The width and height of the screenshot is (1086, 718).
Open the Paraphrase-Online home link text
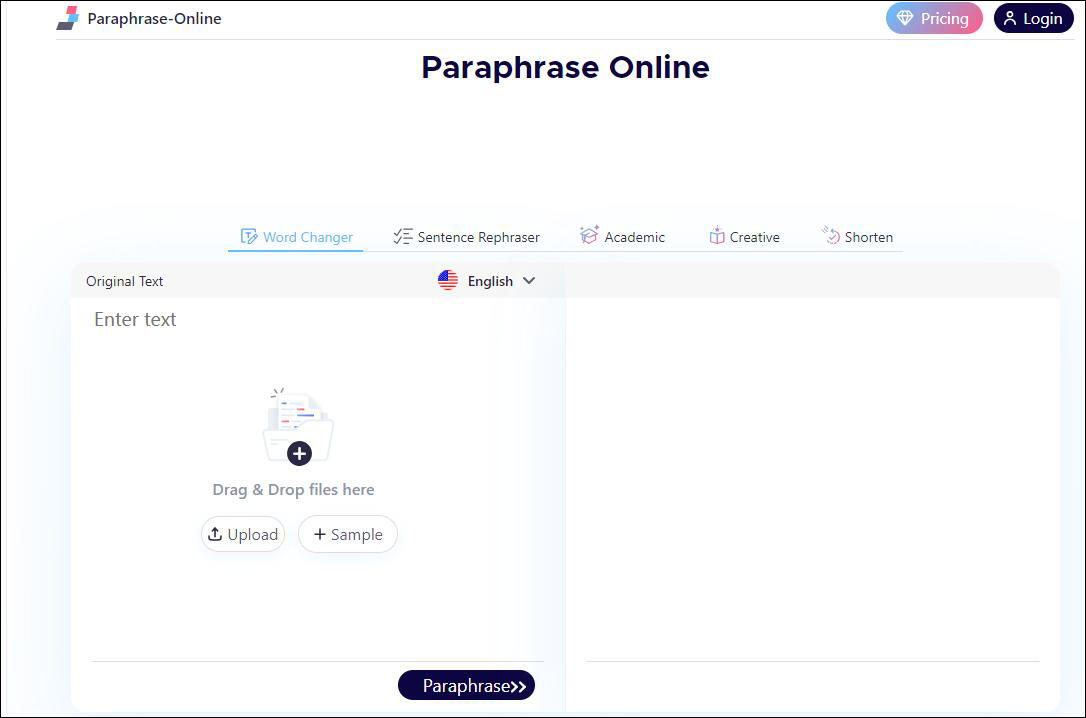[154, 19]
